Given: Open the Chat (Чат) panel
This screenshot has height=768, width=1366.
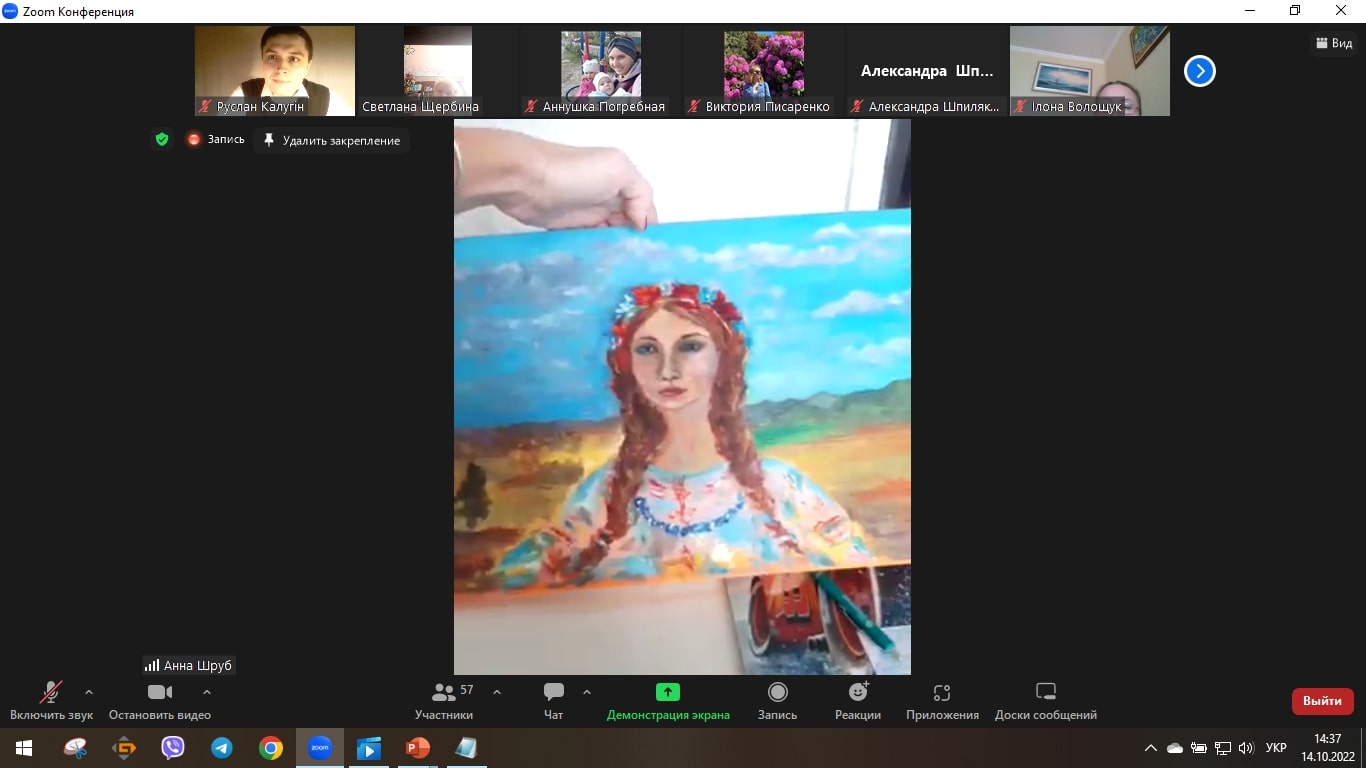Looking at the screenshot, I should (x=553, y=700).
